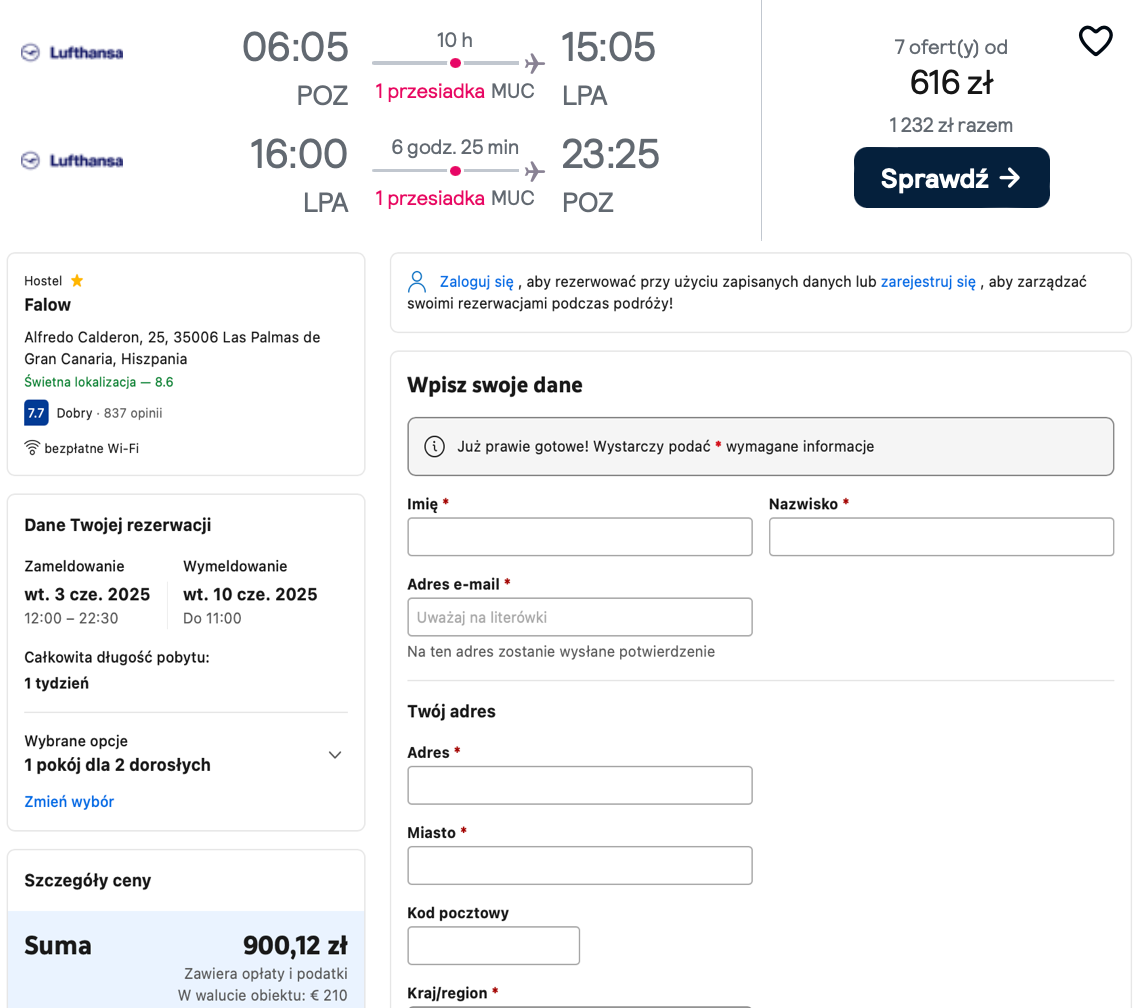Expand Wybrane opcje with the chevron
The image size is (1139, 1008).
(x=335, y=755)
